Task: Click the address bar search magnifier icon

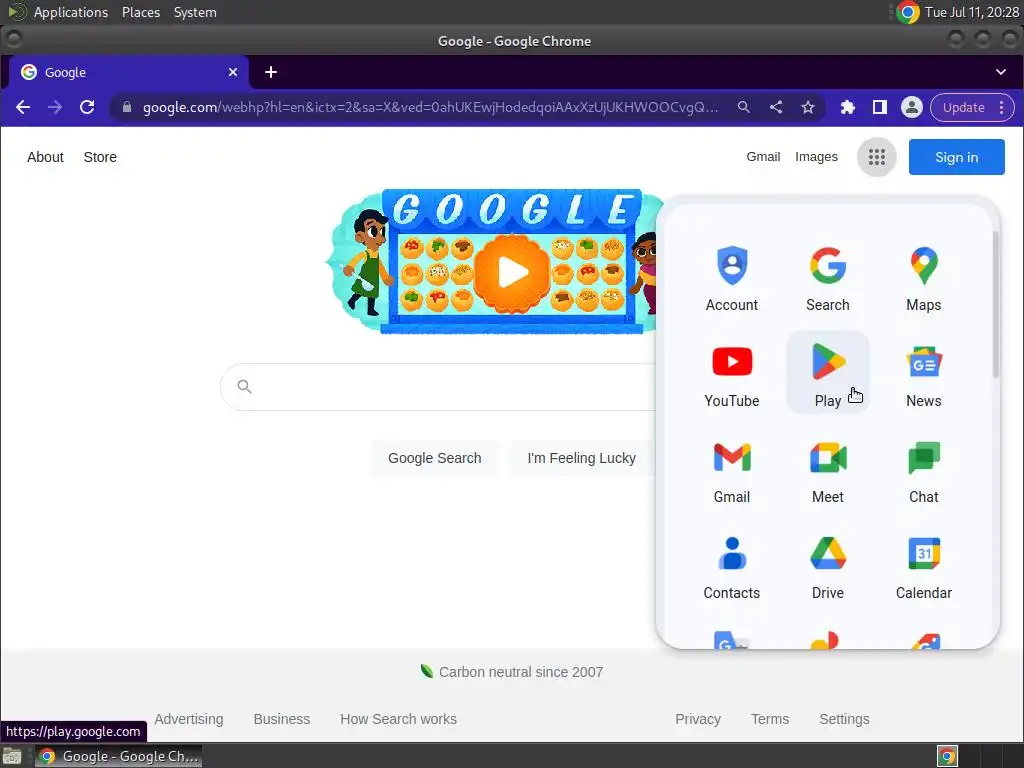Action: (x=744, y=107)
